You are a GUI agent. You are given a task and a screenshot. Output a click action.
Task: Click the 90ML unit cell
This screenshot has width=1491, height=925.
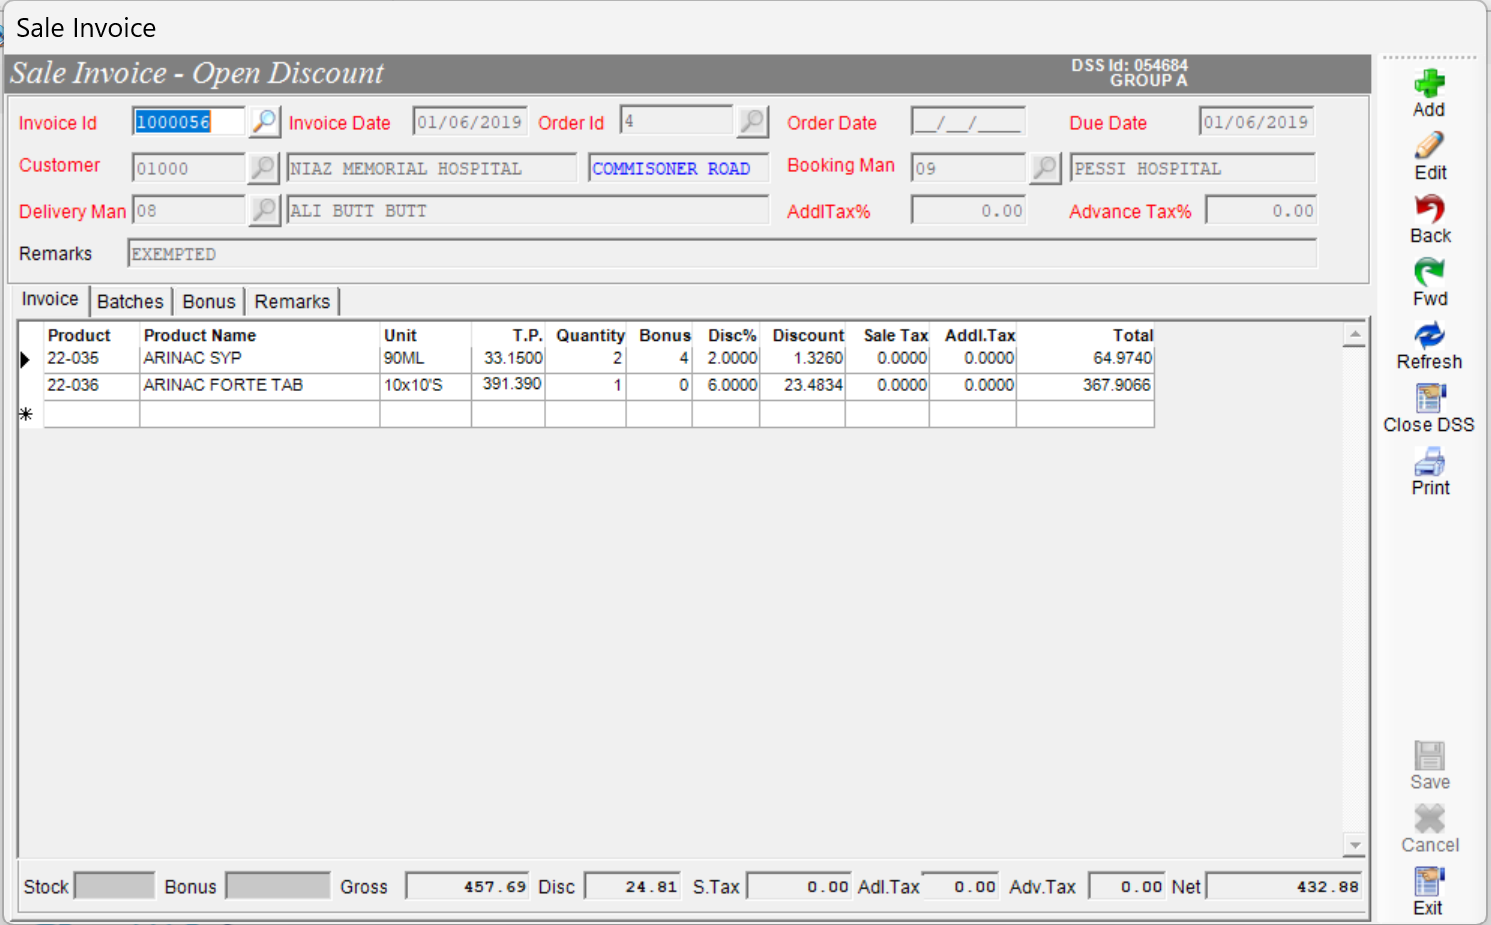click(x=425, y=358)
